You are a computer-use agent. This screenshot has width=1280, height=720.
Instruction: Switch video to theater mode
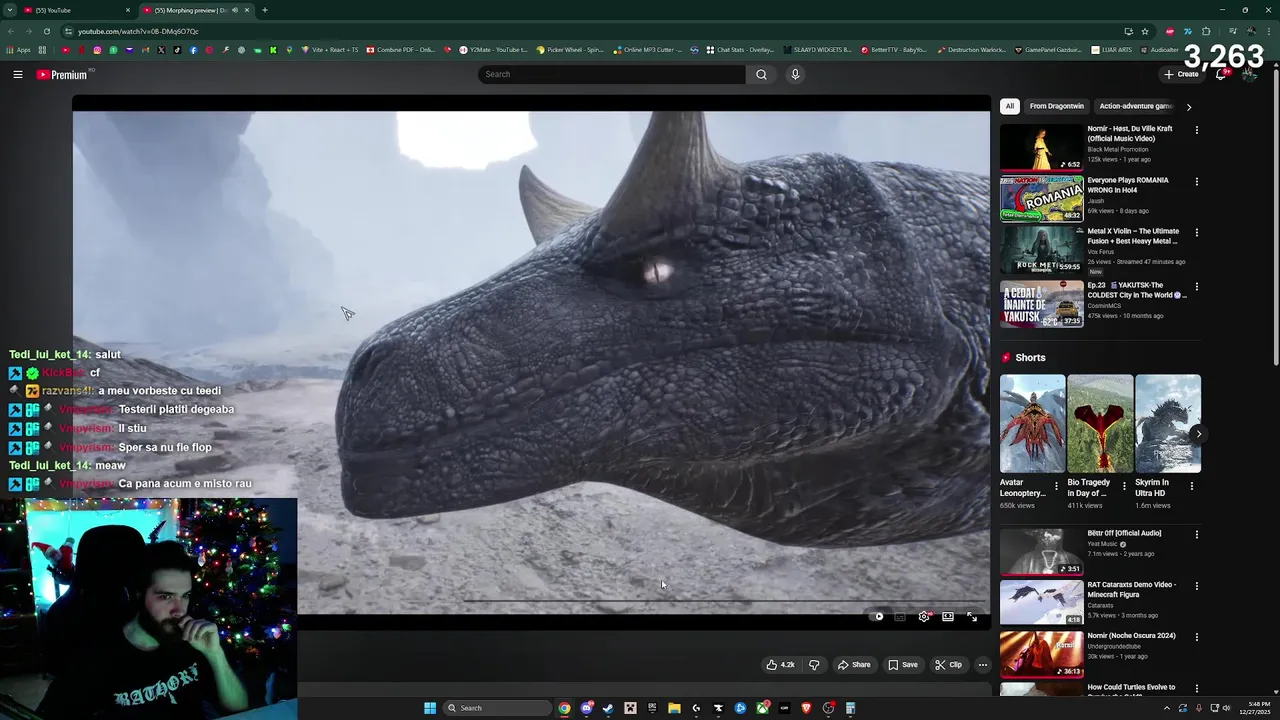click(948, 616)
